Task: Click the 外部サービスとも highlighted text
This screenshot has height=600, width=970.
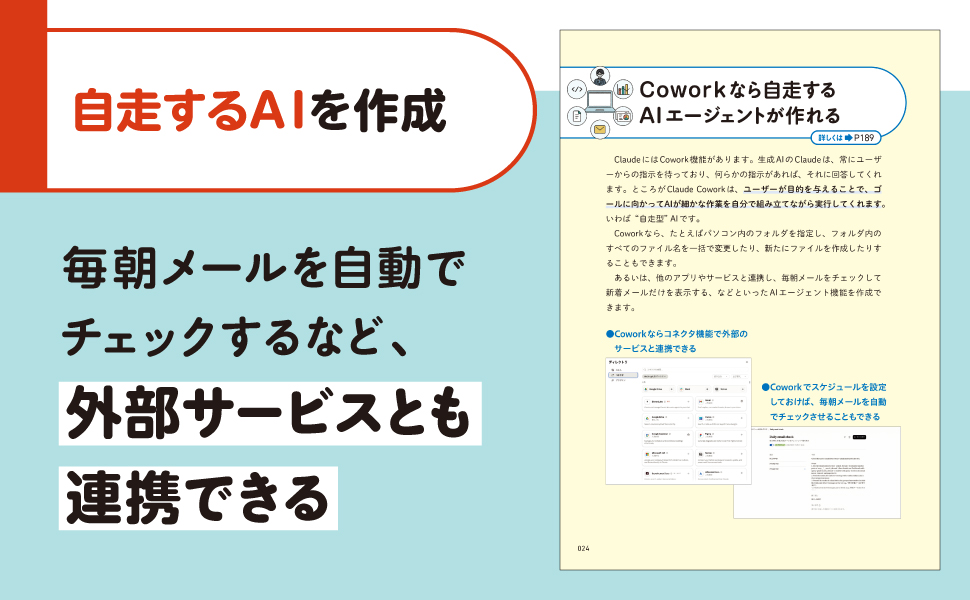Action: coord(270,413)
